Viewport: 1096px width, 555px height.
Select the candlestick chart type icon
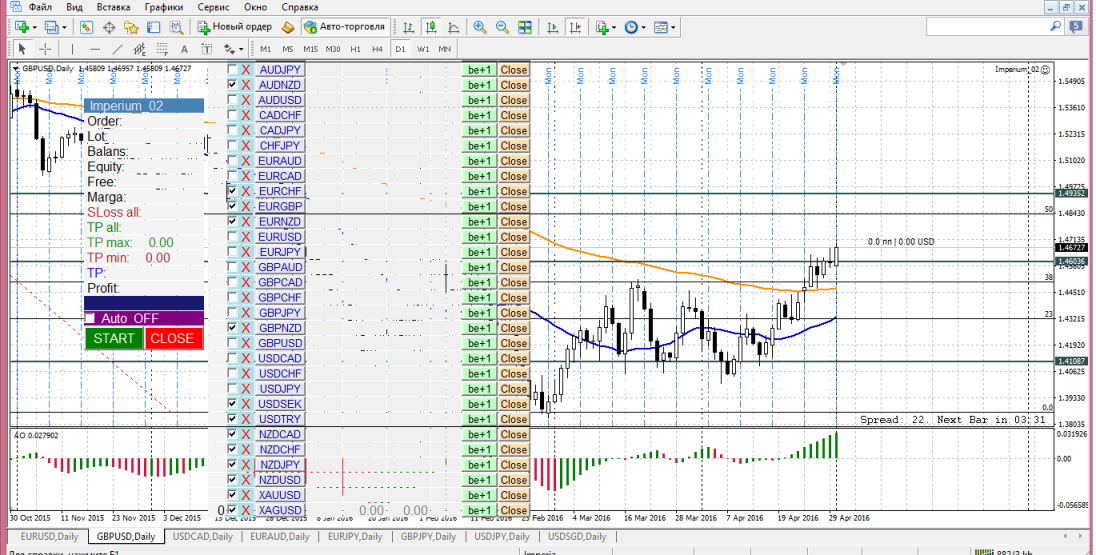click(431, 27)
